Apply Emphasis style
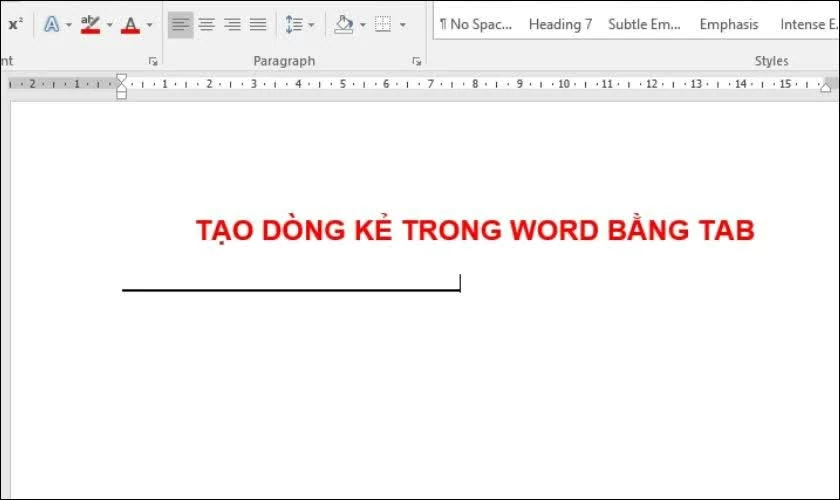The image size is (840, 500). pyautogui.click(x=729, y=25)
